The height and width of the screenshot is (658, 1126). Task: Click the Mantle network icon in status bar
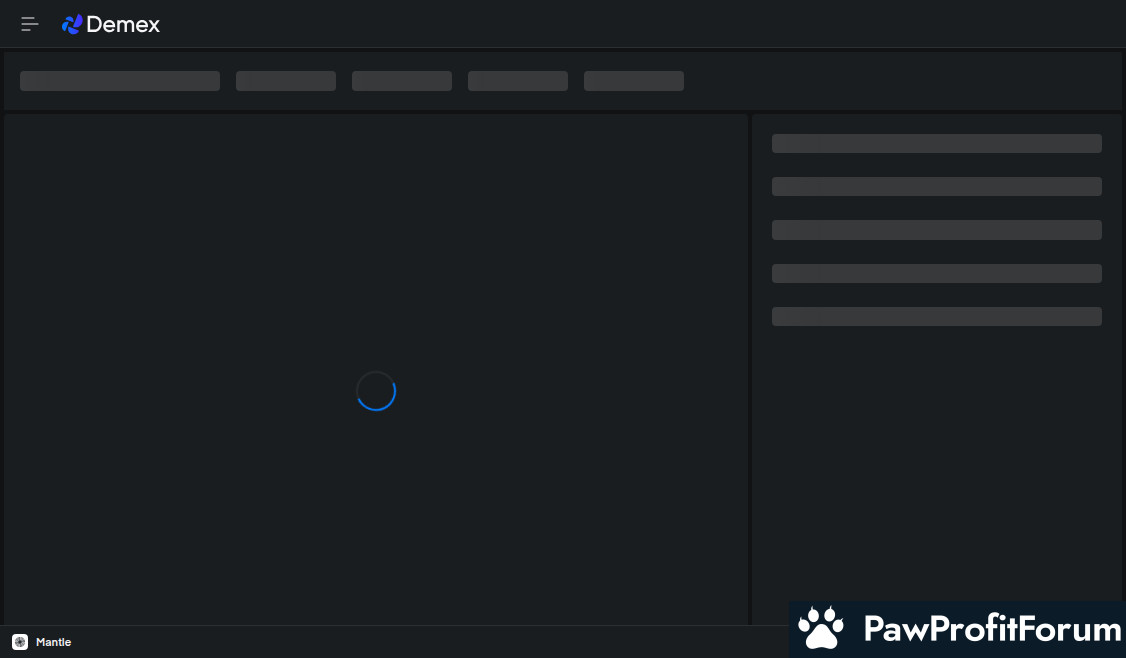coord(20,642)
